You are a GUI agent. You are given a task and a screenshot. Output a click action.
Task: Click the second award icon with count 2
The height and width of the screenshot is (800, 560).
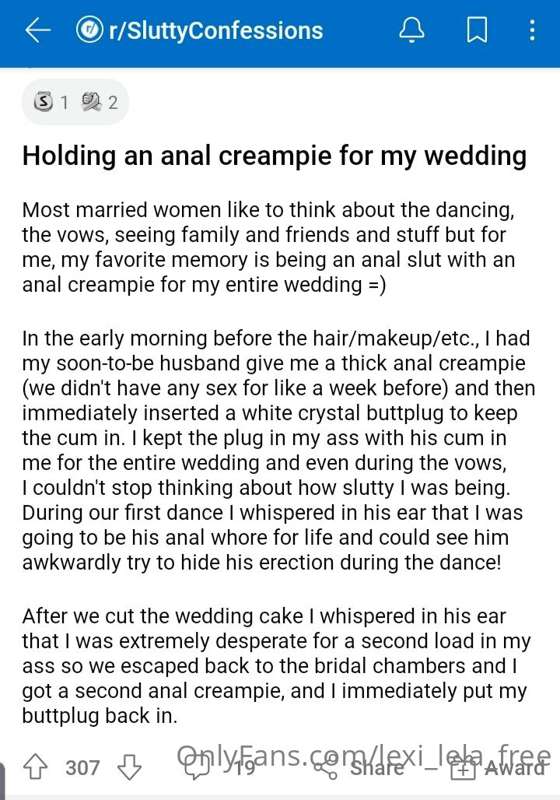pos(92,102)
